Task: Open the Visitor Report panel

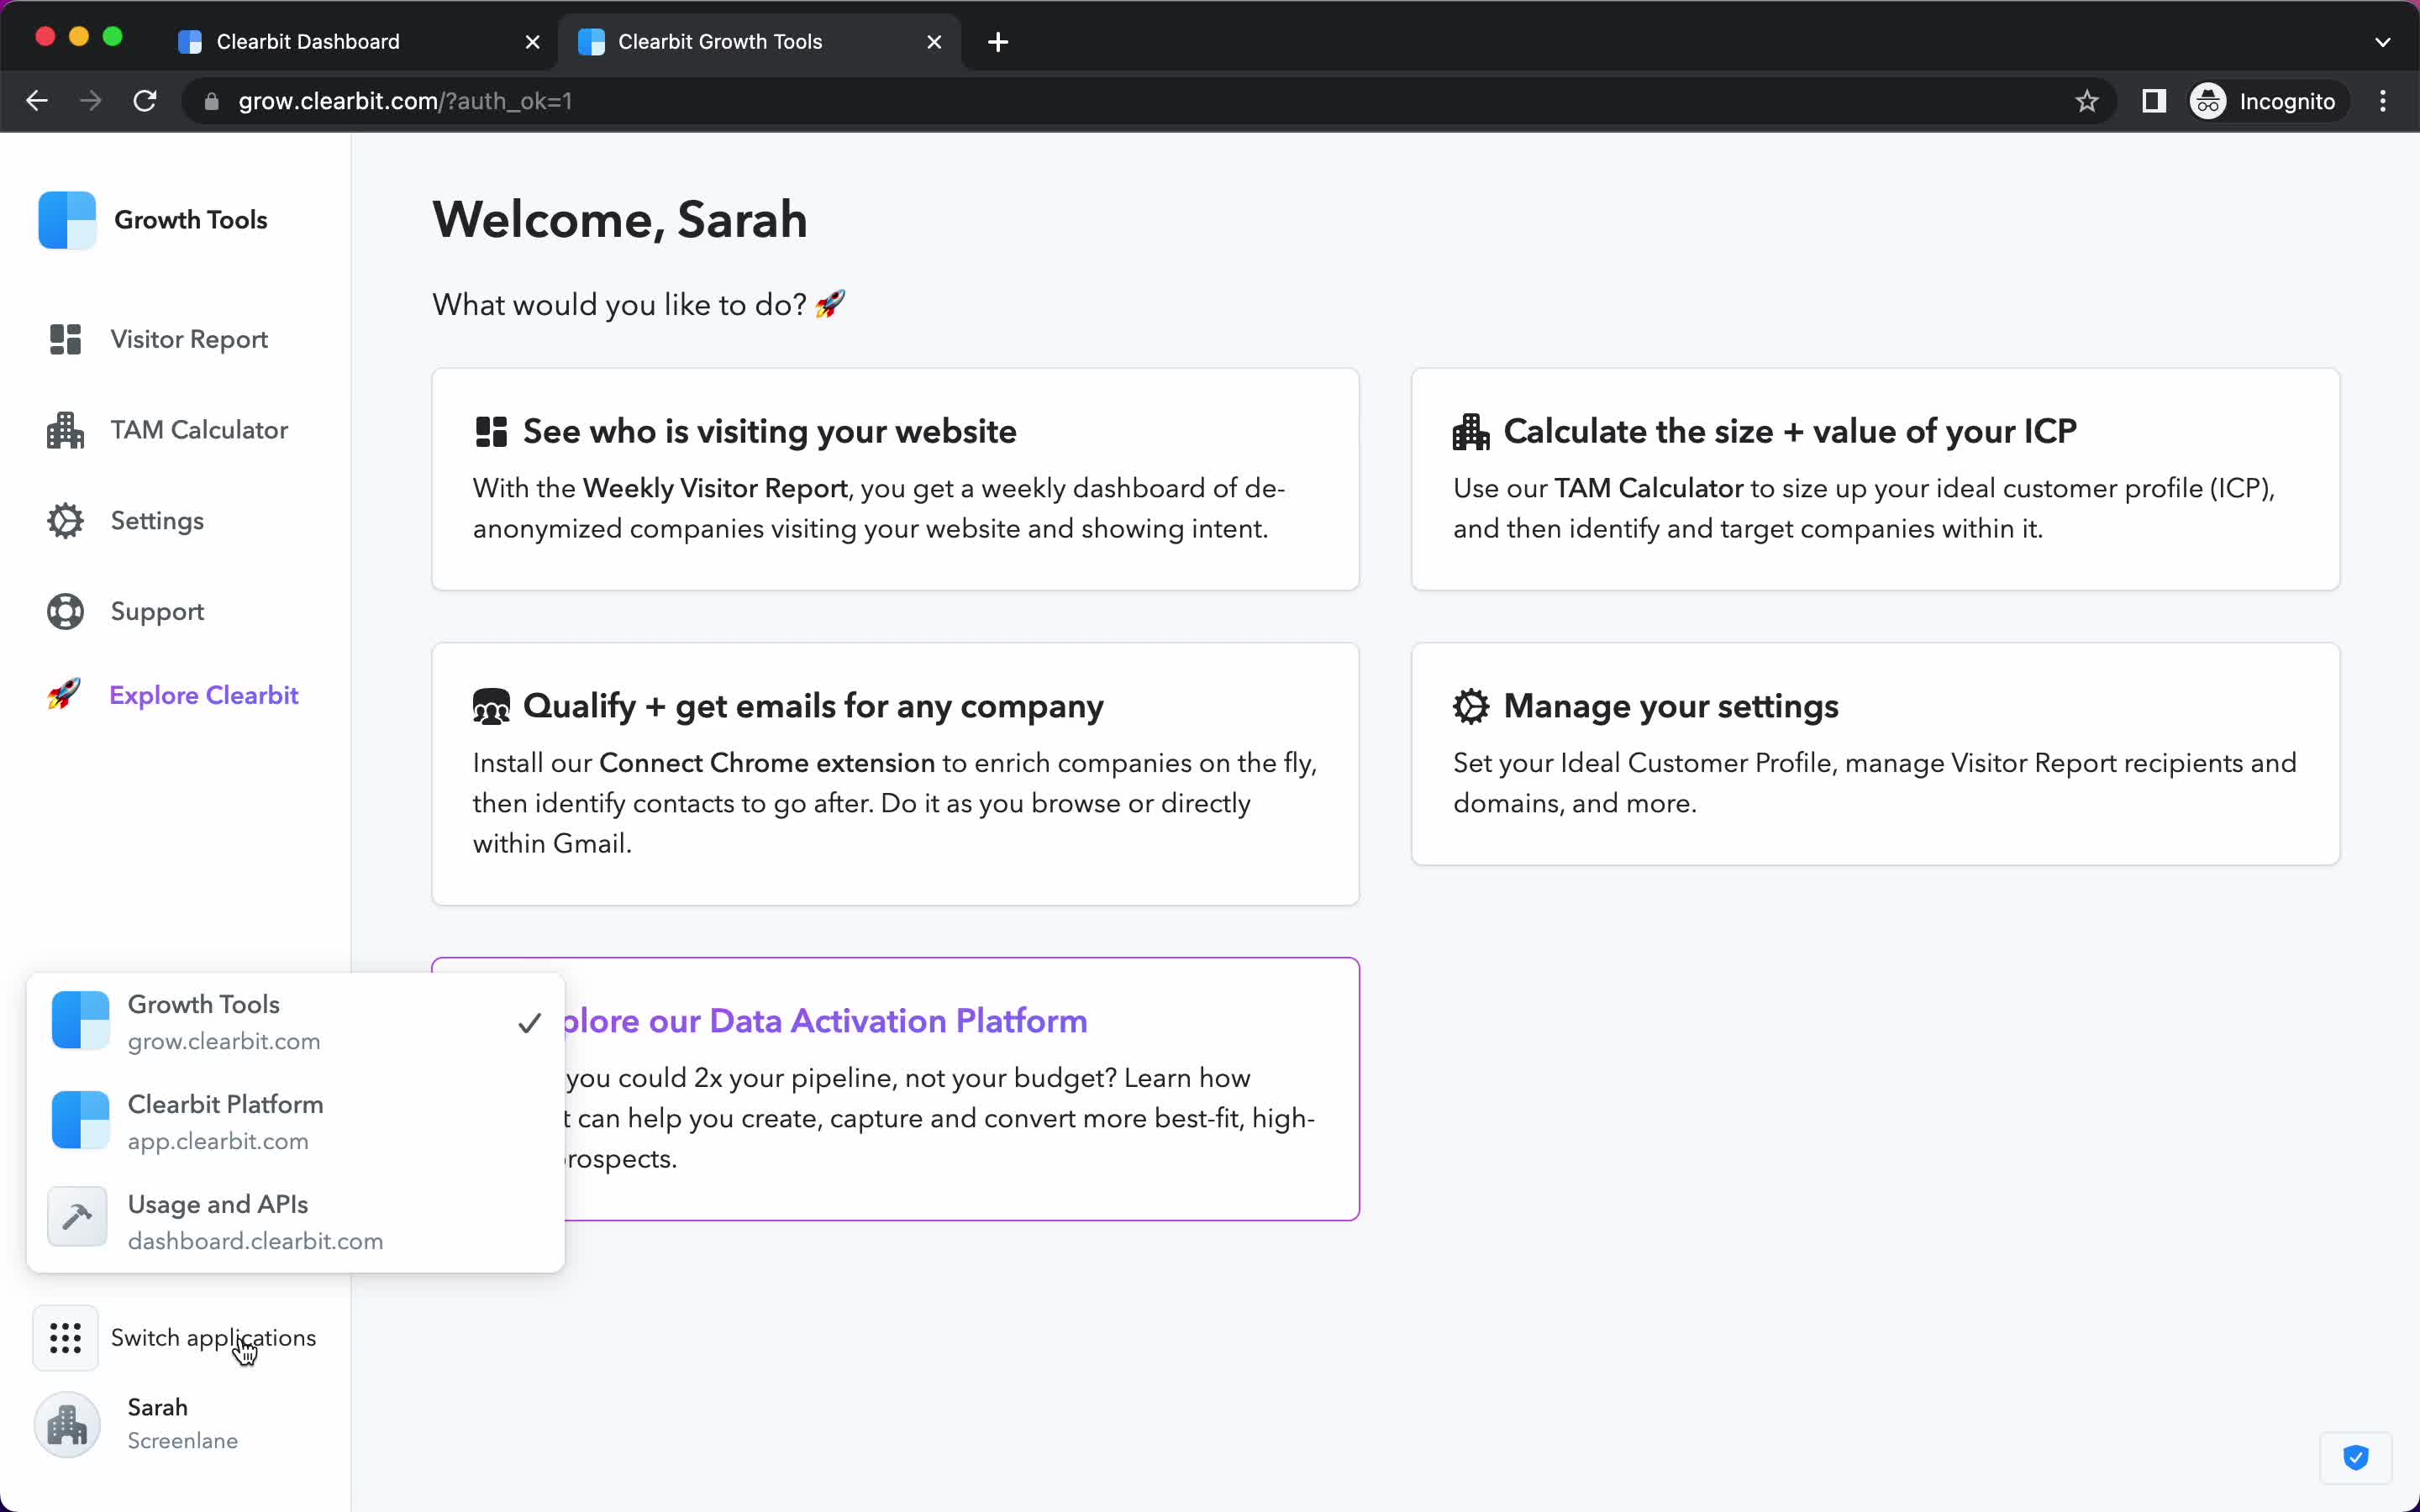Action: point(188,339)
